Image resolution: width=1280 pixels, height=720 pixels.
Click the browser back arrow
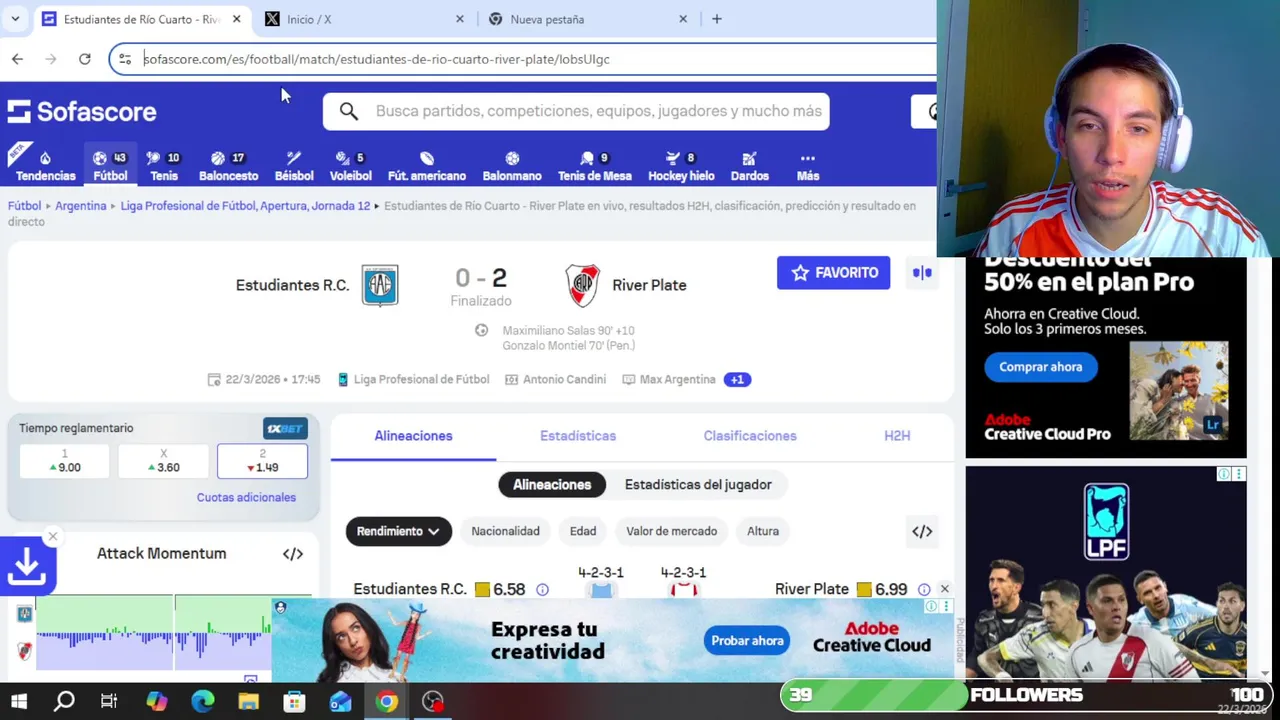coord(17,59)
